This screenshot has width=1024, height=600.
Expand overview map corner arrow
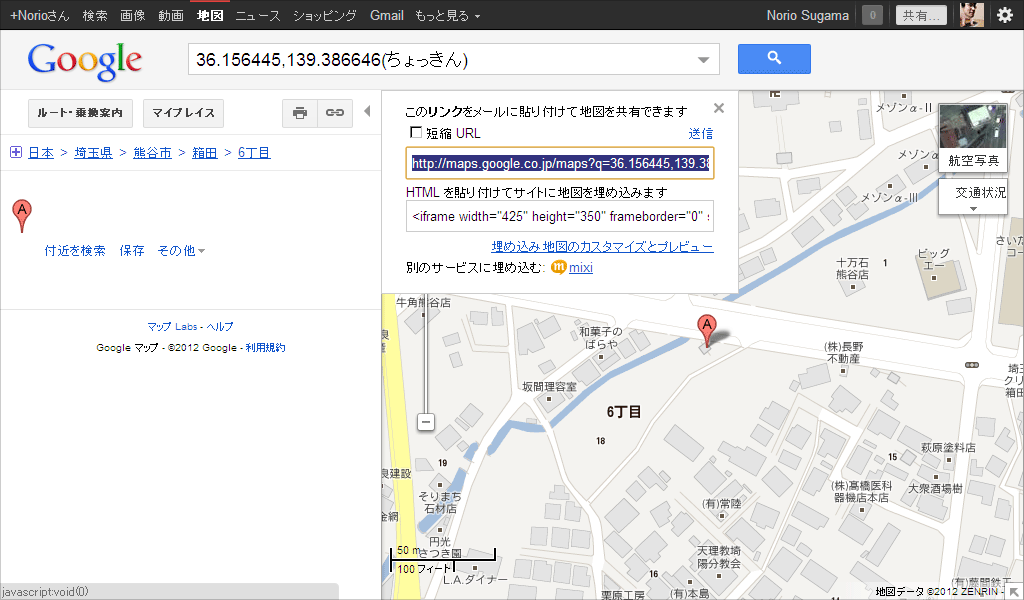[1014, 592]
